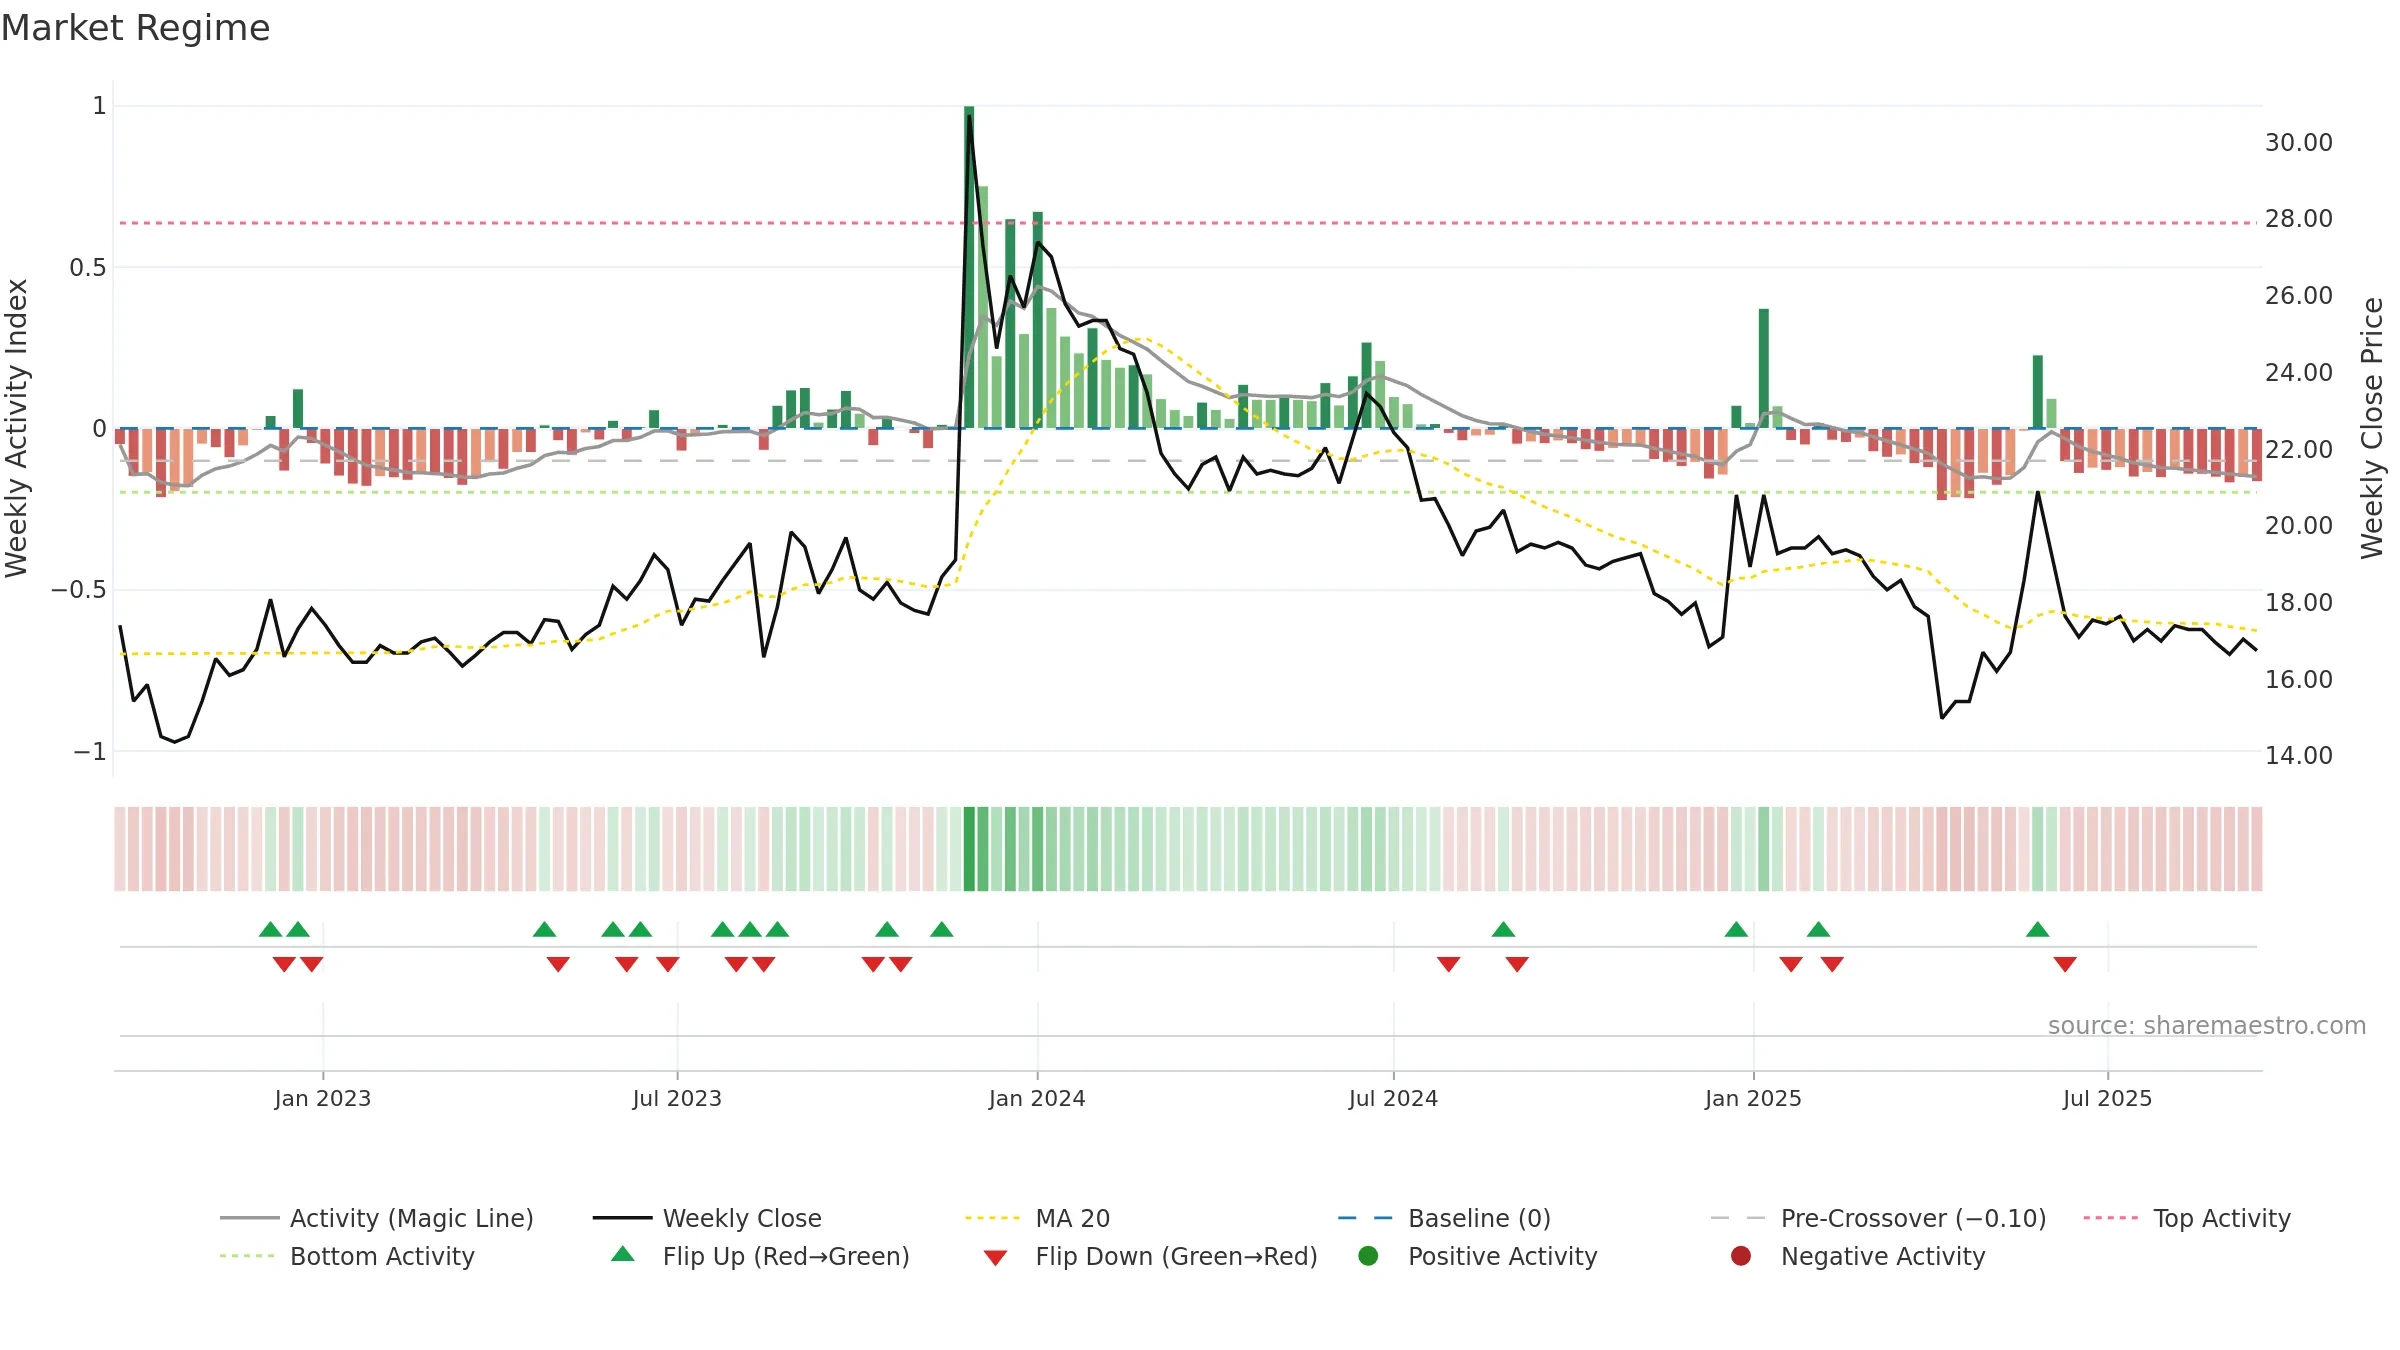Image resolution: width=2400 pixels, height=1350 pixels.
Task: Click the Jul 2024 axis label
Action: [1393, 1098]
